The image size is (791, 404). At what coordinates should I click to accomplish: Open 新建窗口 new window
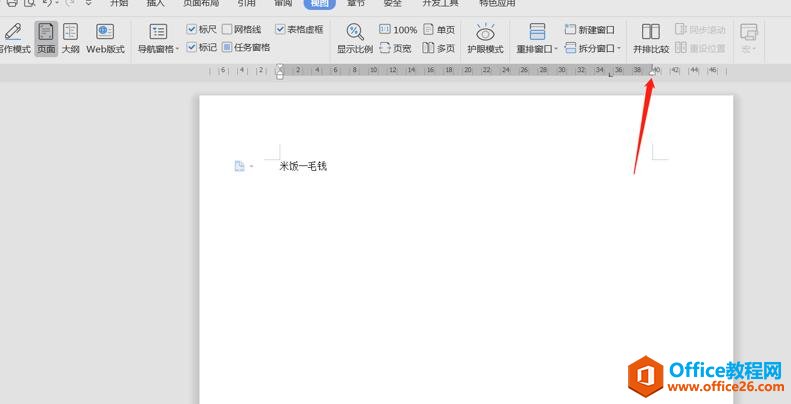[590, 30]
